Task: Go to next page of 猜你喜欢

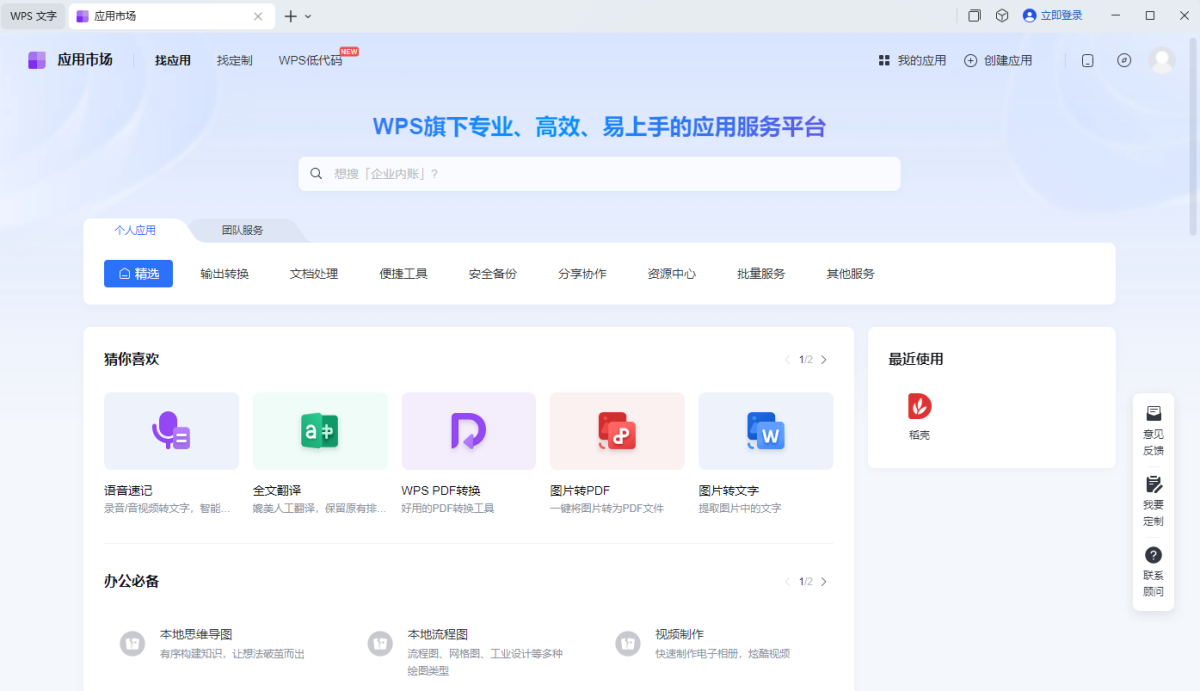Action: [x=824, y=360]
